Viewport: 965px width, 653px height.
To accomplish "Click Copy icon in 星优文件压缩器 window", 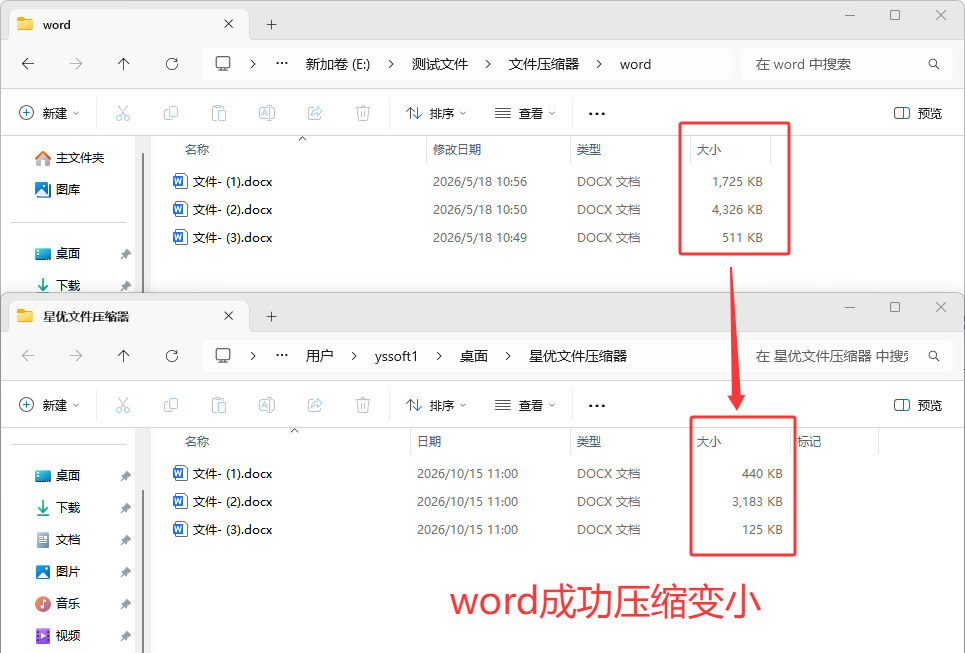I will (x=171, y=405).
